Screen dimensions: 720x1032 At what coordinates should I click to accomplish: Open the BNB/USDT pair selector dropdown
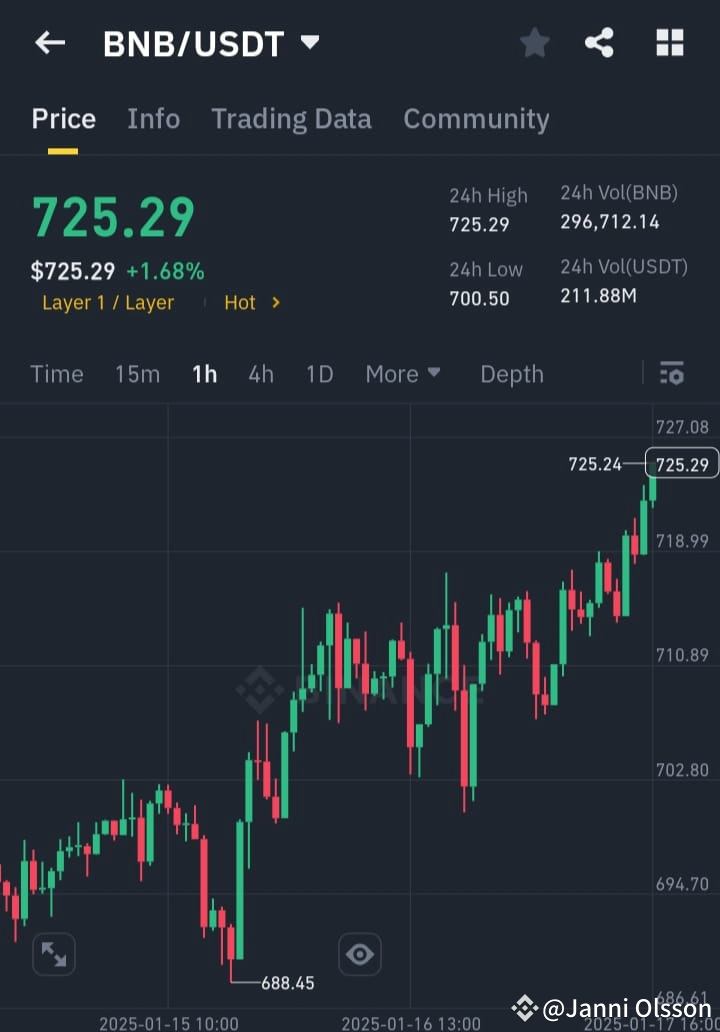pos(309,42)
